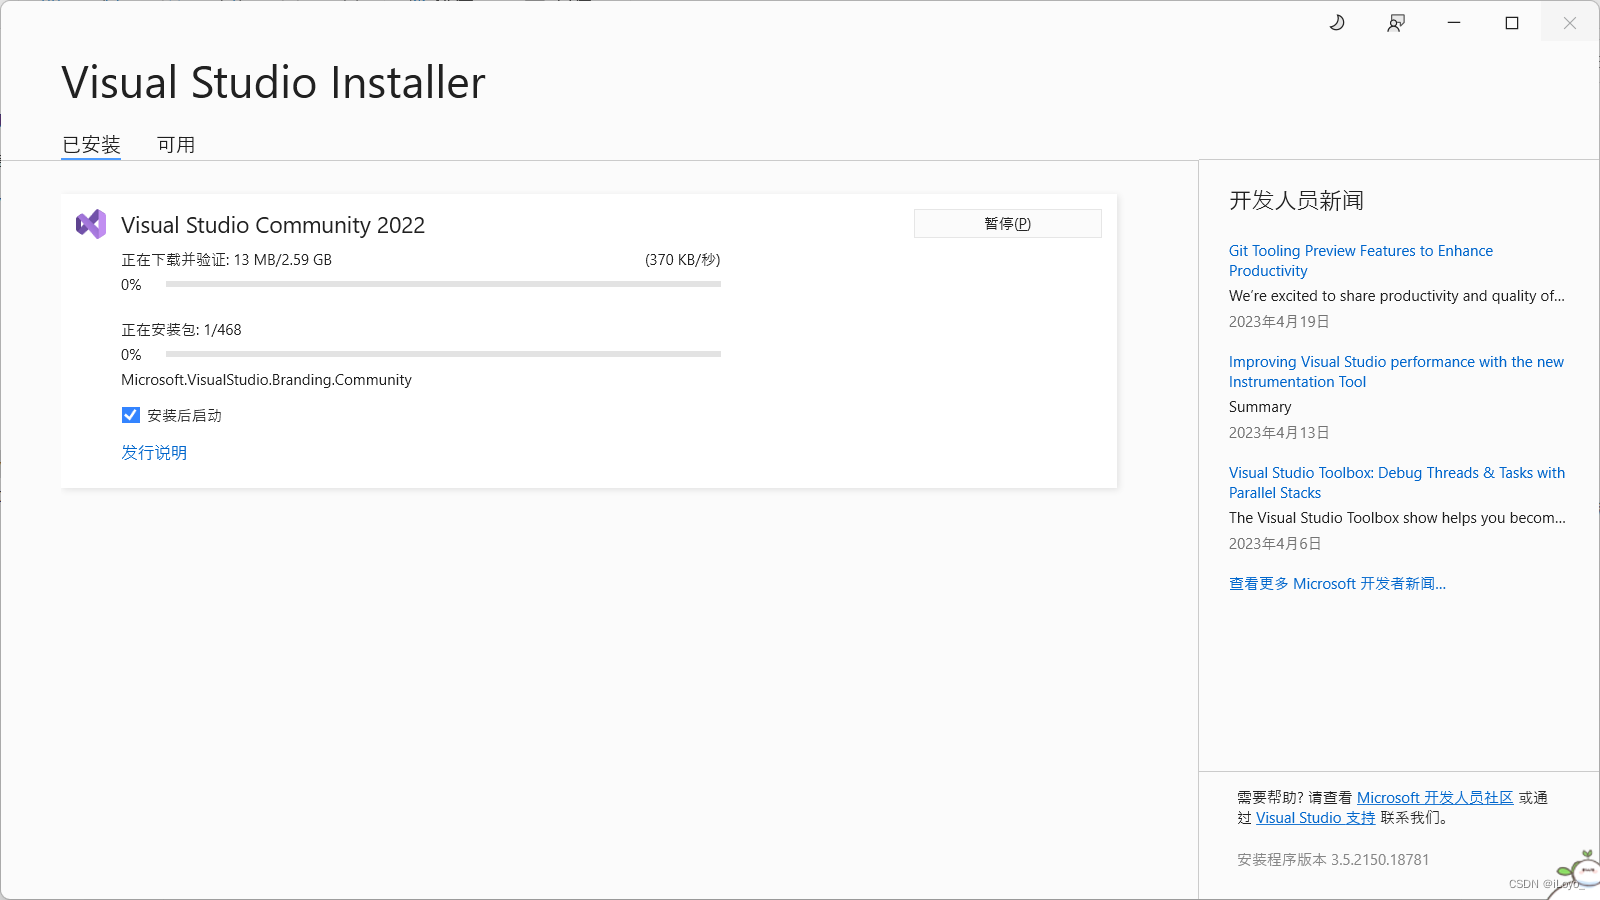This screenshot has height=900, width=1600.
Task: Switch to the 可用 tab
Action: point(176,145)
